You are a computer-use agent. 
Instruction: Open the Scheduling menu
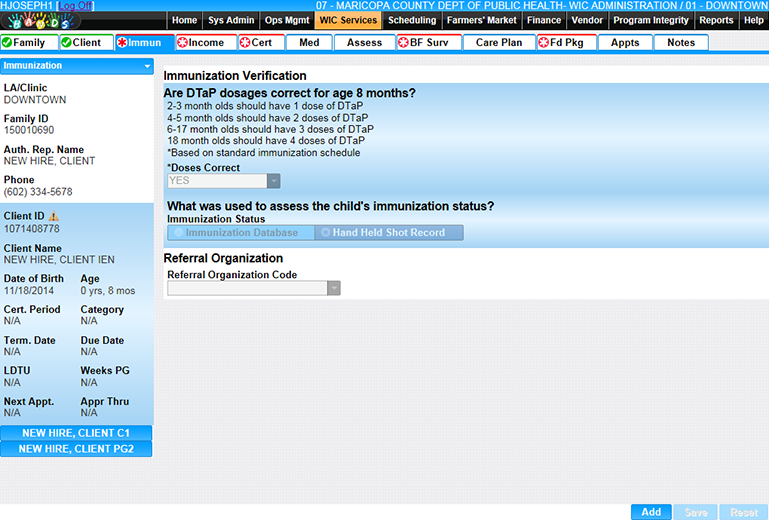click(411, 20)
